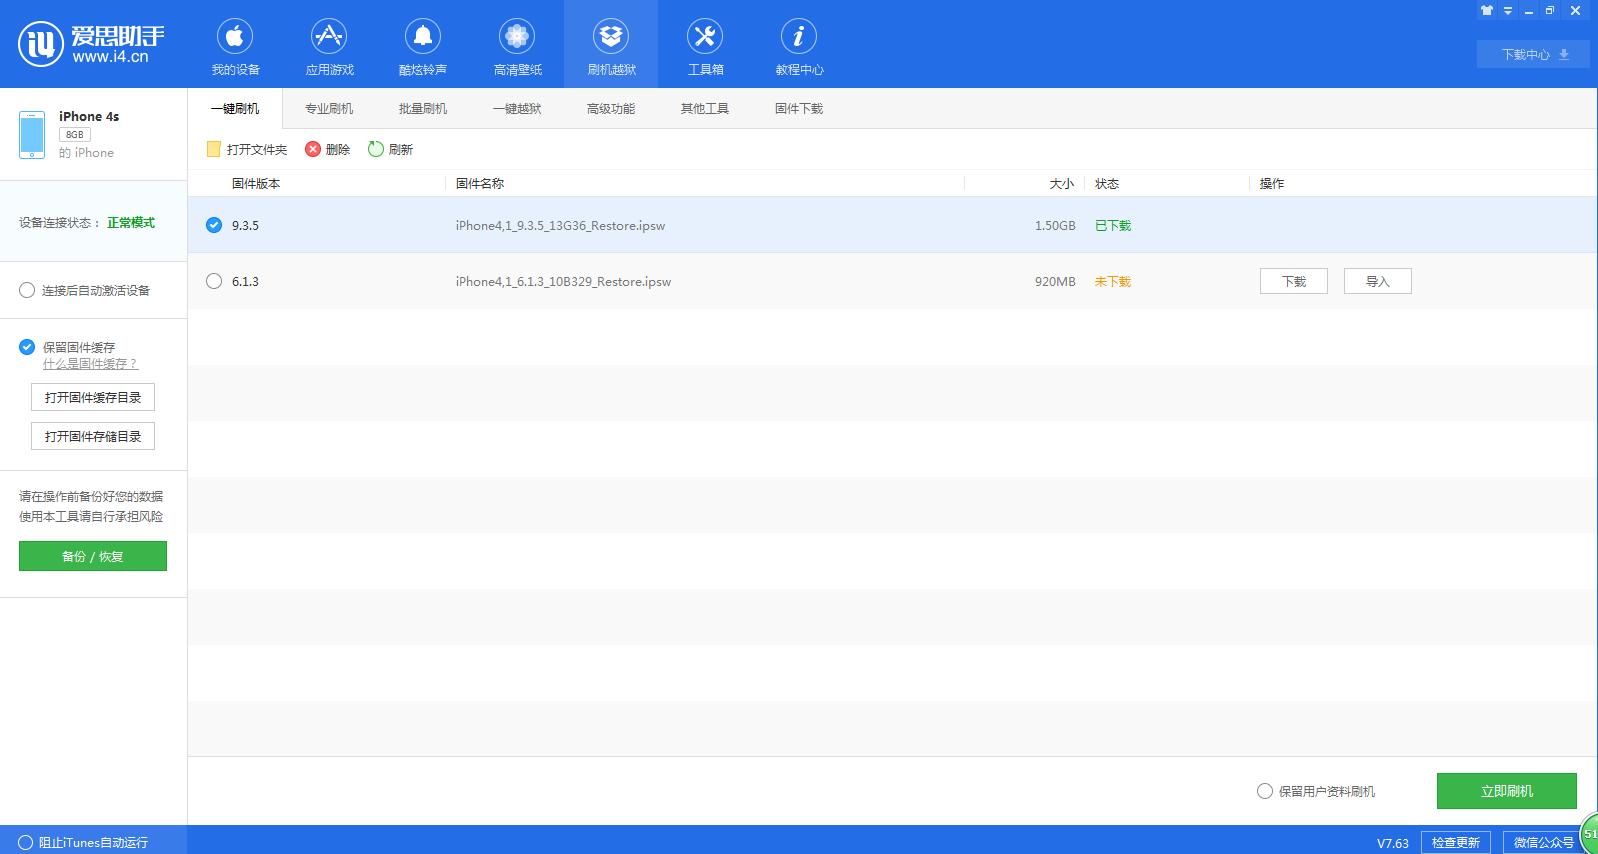Viewport: 1598px width, 854px height.
Task: Click the 打开文件夹 open folder icon
Action: (213, 149)
